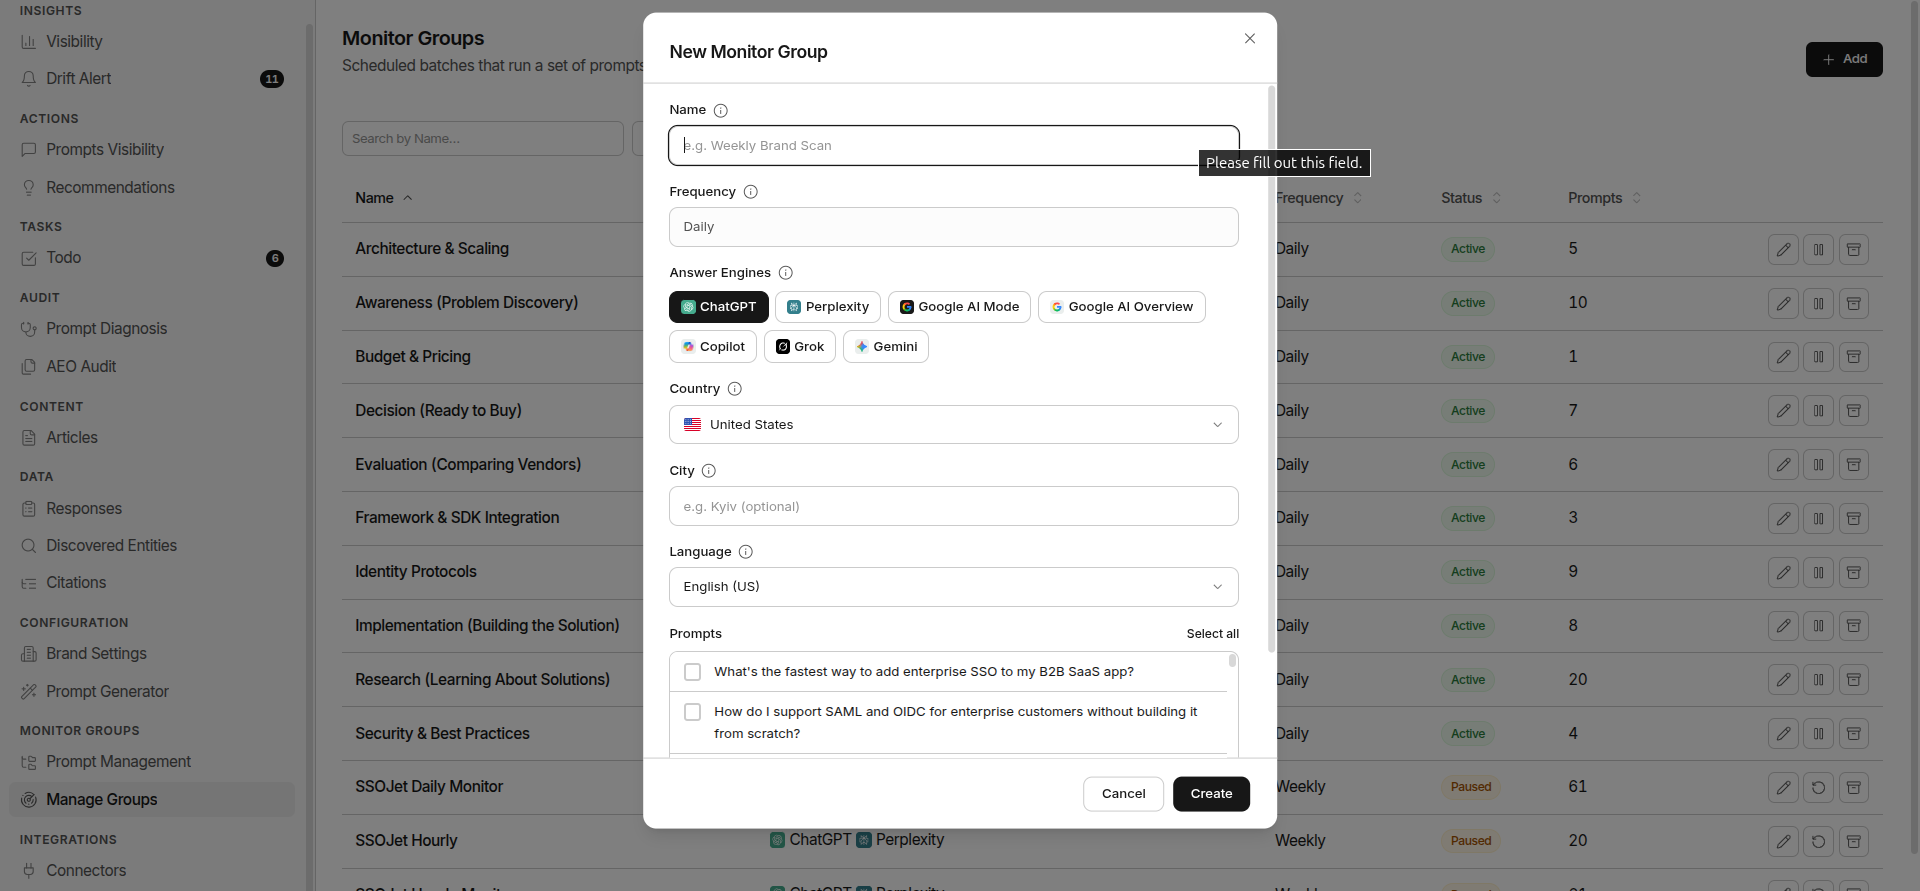Open Visibility in the sidebar
Screen dimensions: 1920x891
[74, 42]
